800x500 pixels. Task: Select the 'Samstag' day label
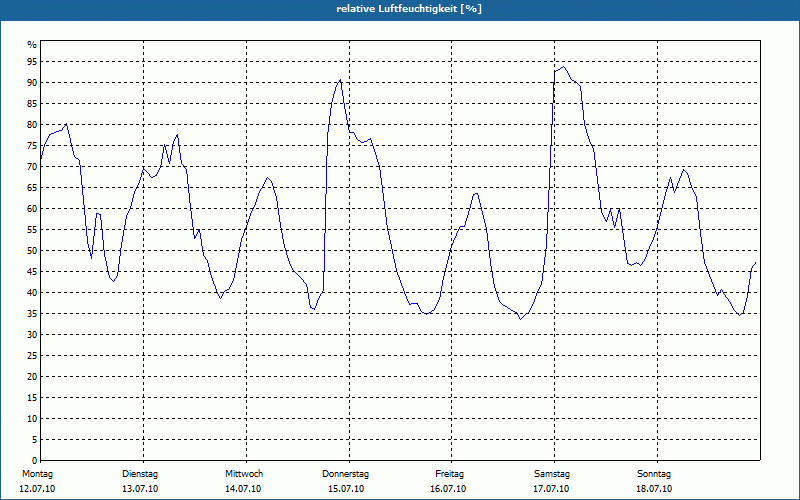[552, 474]
